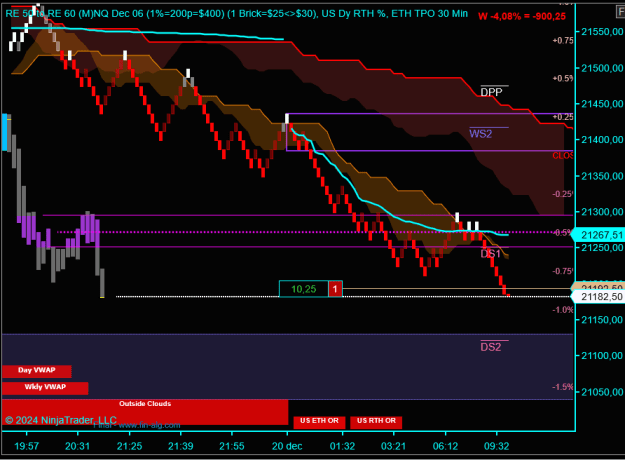Click the 21250,00 price axis label

pos(602,248)
